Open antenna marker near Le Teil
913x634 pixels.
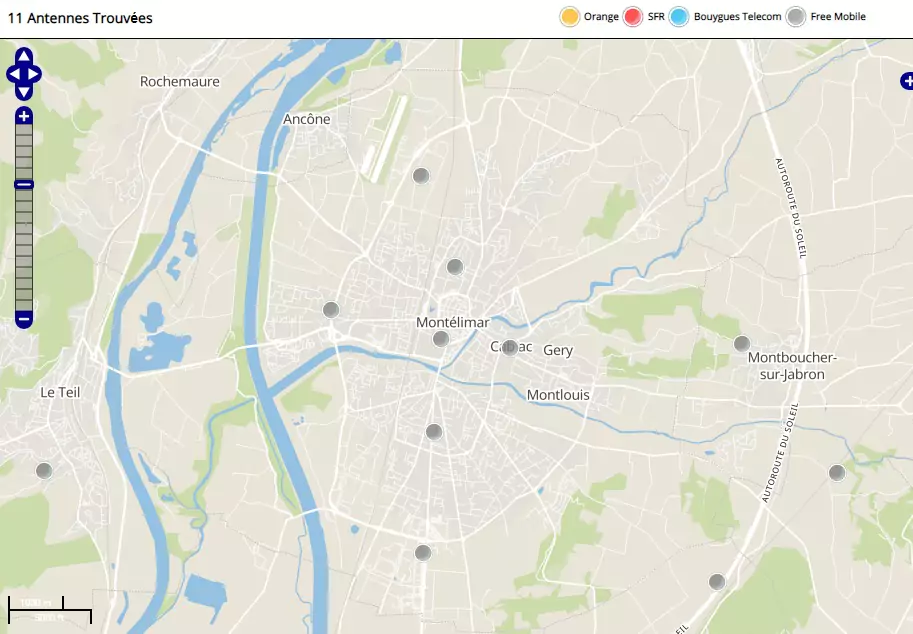coord(44,470)
